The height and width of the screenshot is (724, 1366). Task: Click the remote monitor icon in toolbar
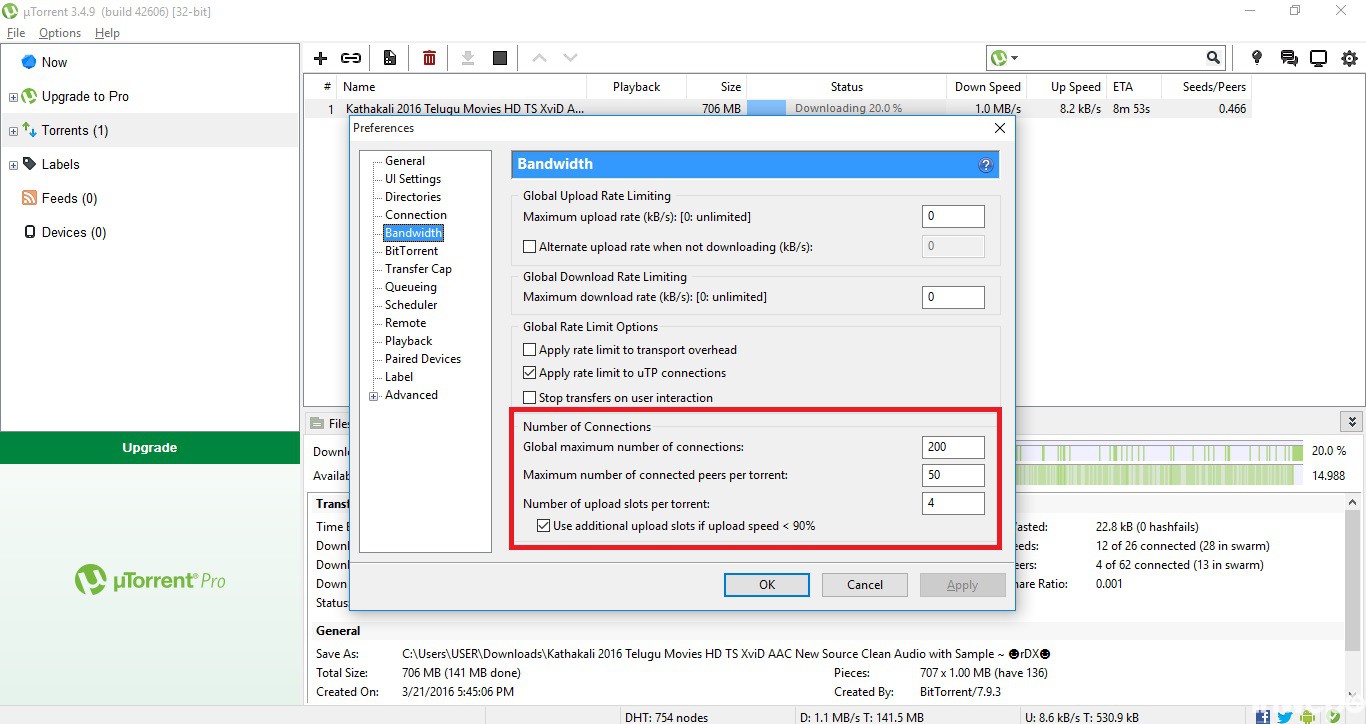click(1318, 58)
